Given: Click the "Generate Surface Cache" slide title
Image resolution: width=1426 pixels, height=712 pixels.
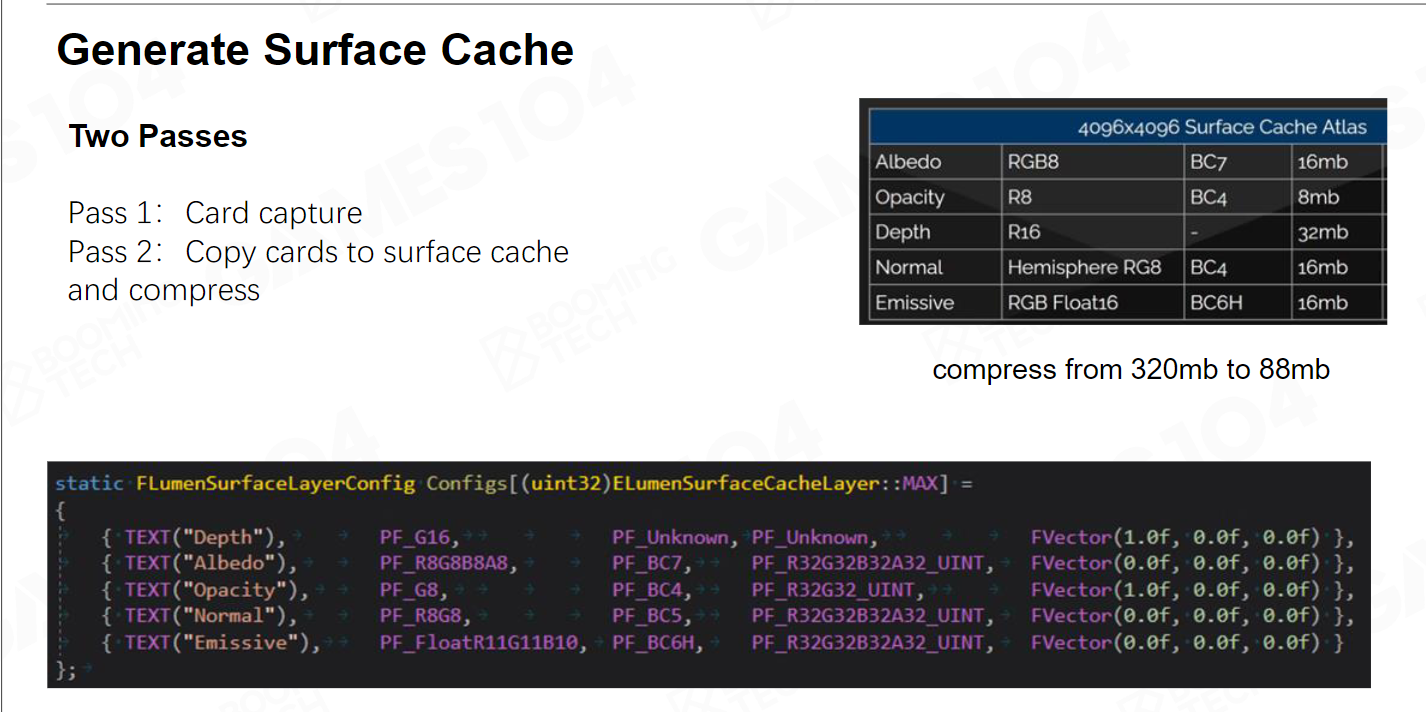Looking at the screenshot, I should coord(315,50).
